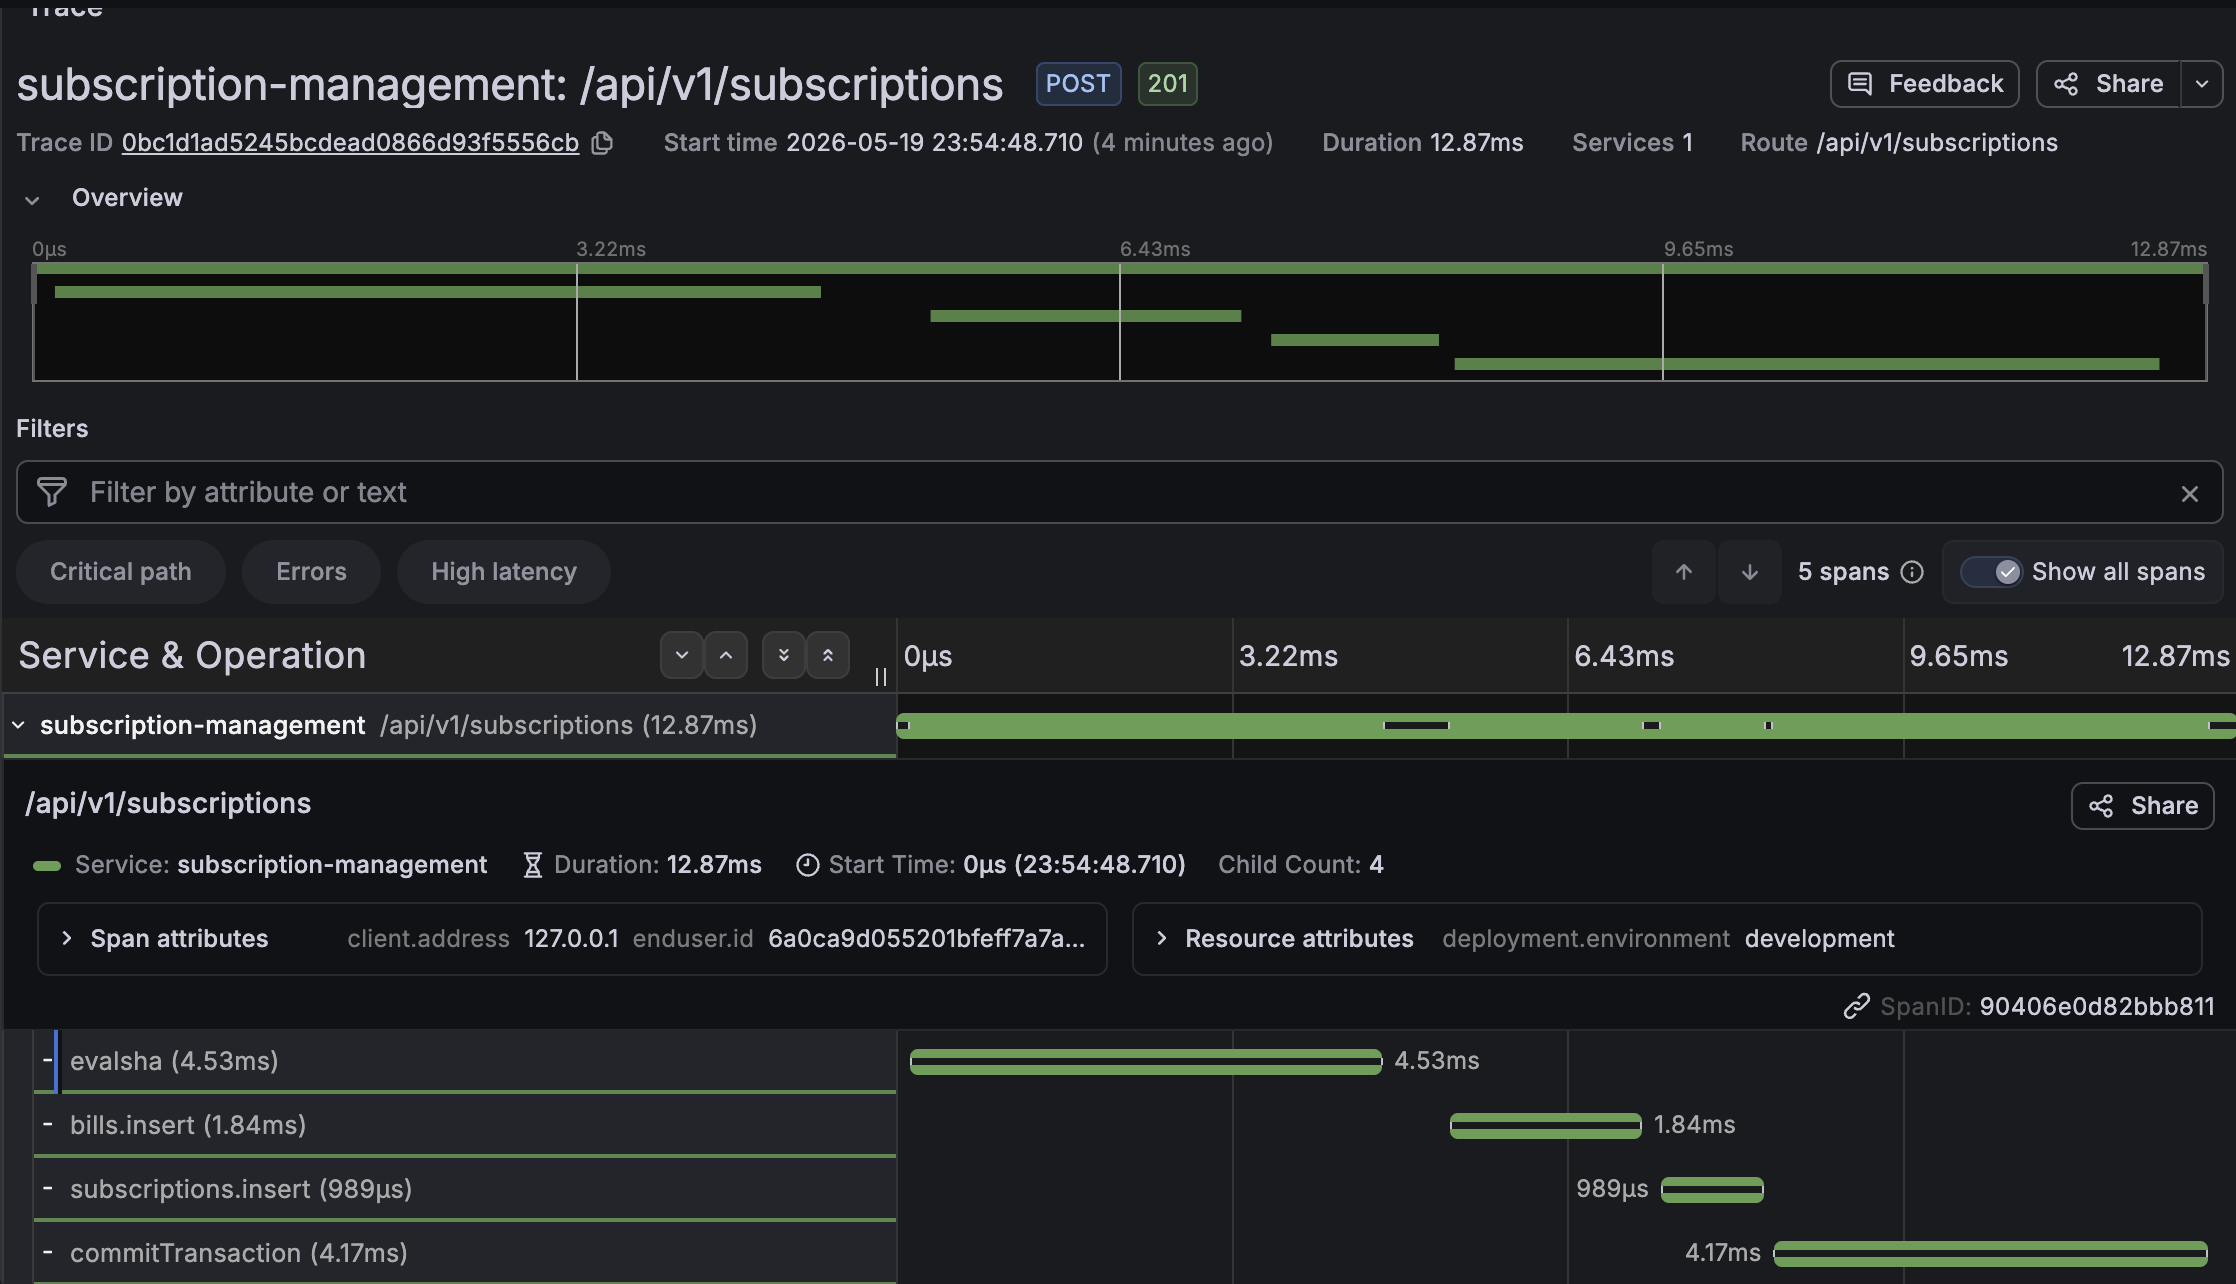
Task: Click the evalsha span bar in timeline
Action: click(1146, 1062)
